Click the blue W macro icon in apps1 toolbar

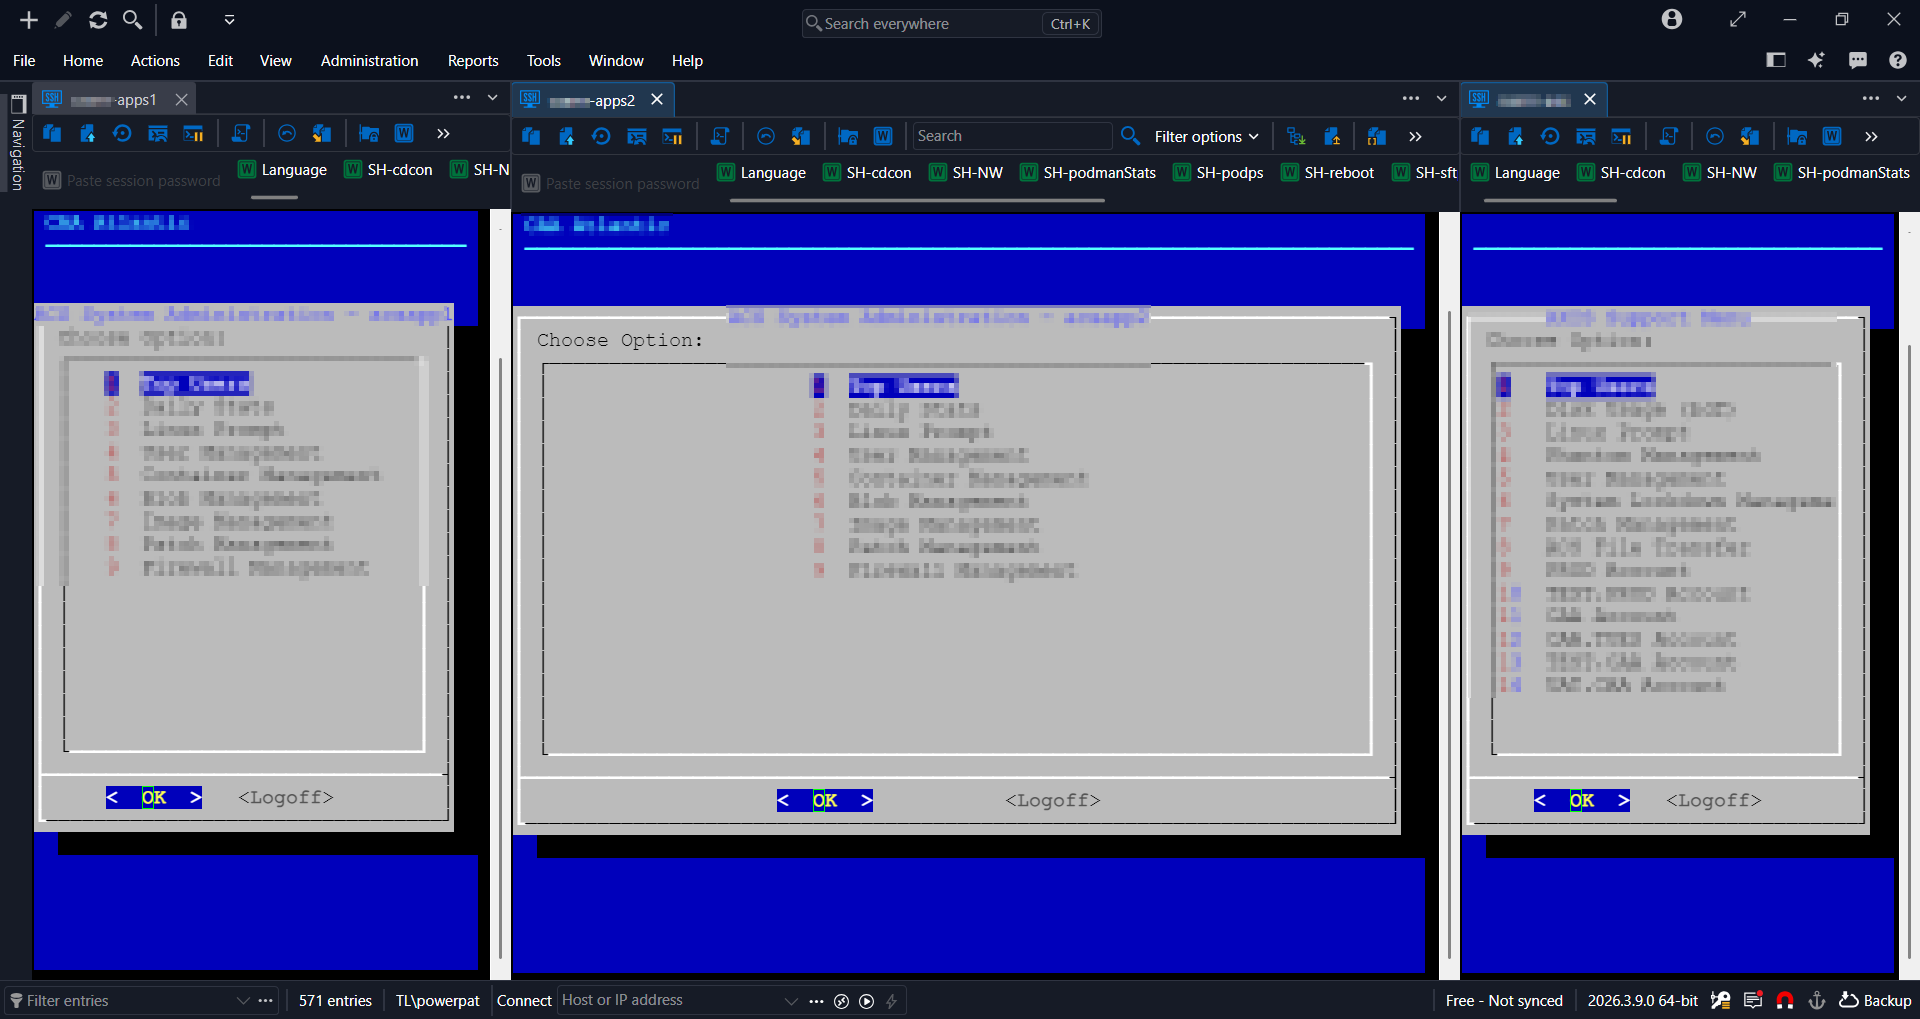click(404, 134)
